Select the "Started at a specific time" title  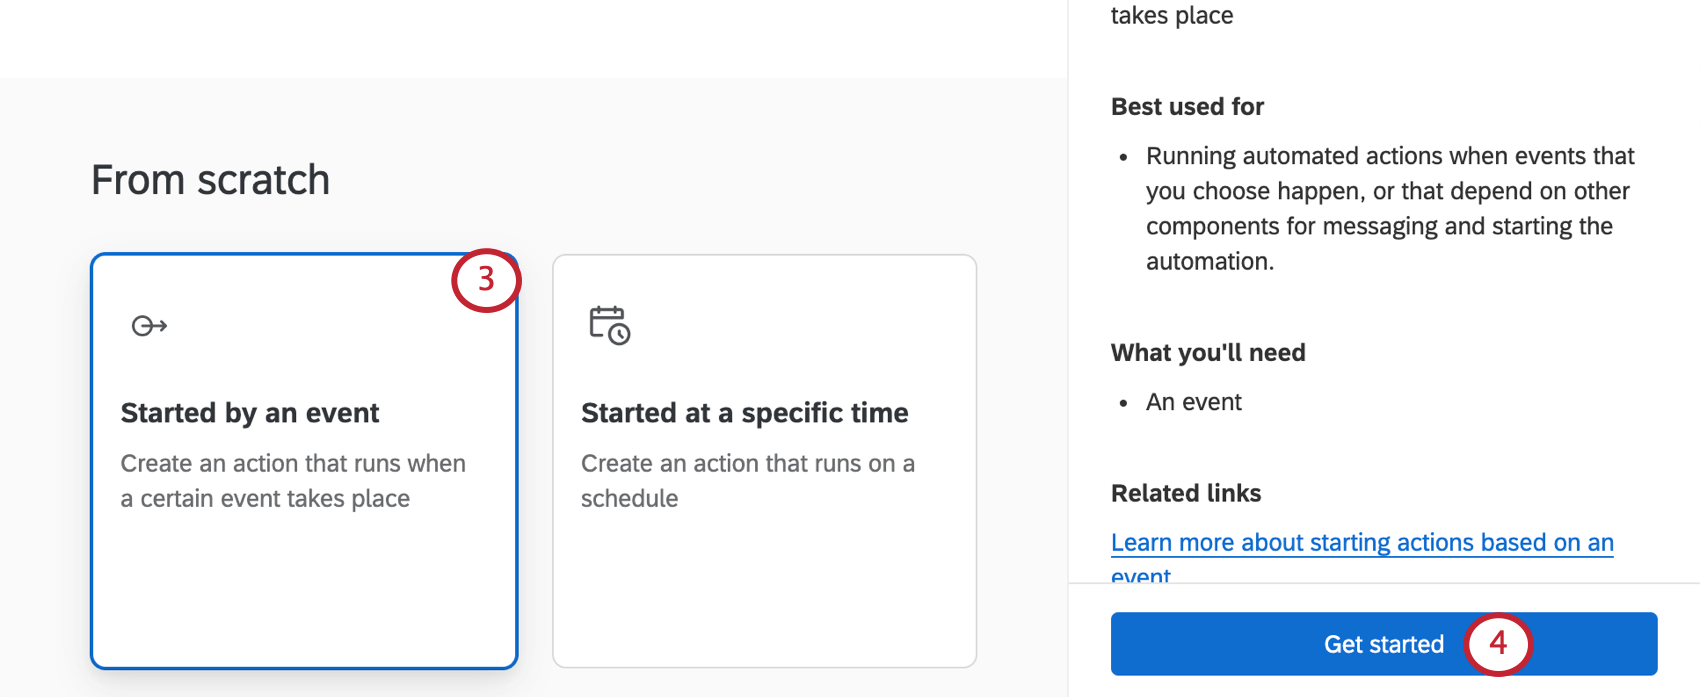(744, 413)
